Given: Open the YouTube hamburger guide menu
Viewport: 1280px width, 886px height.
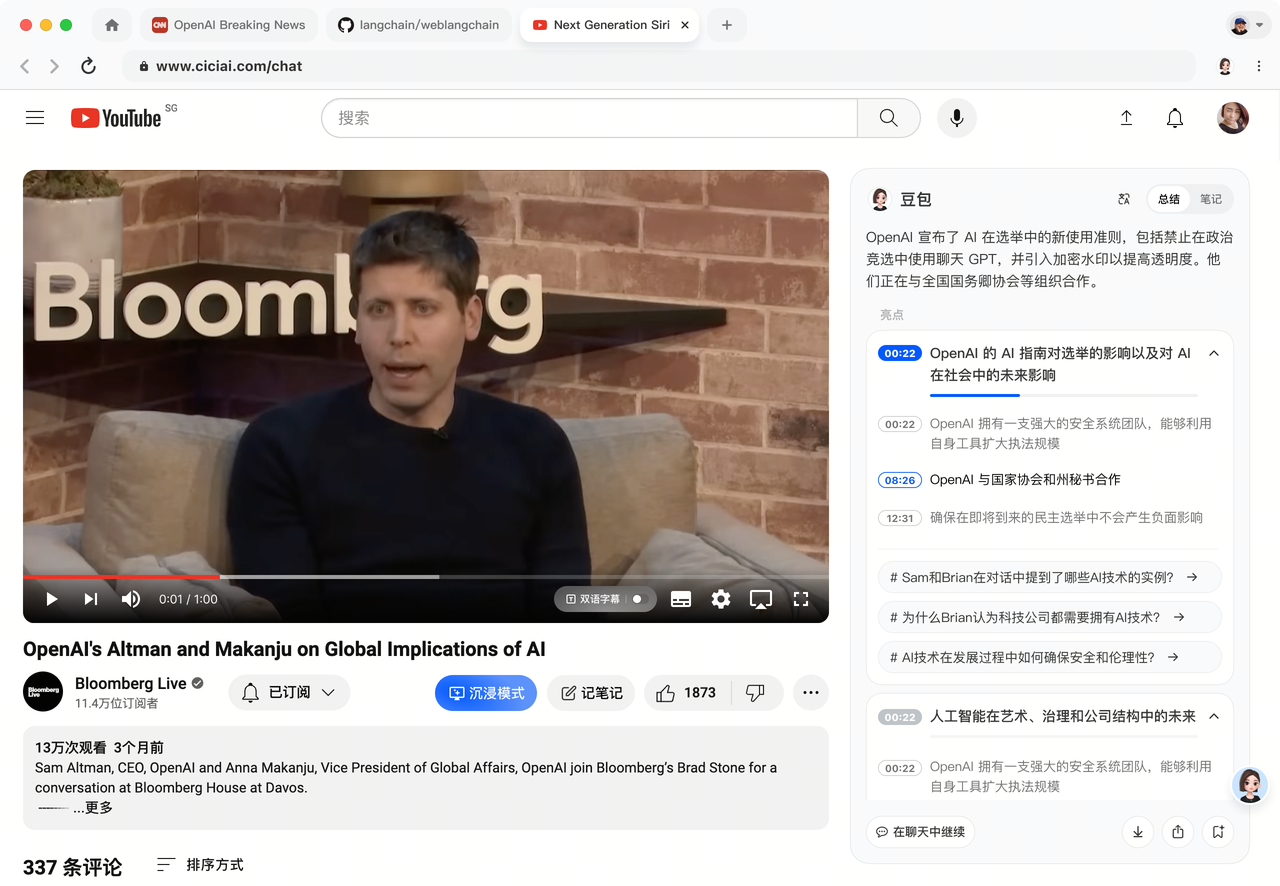Looking at the screenshot, I should point(35,118).
